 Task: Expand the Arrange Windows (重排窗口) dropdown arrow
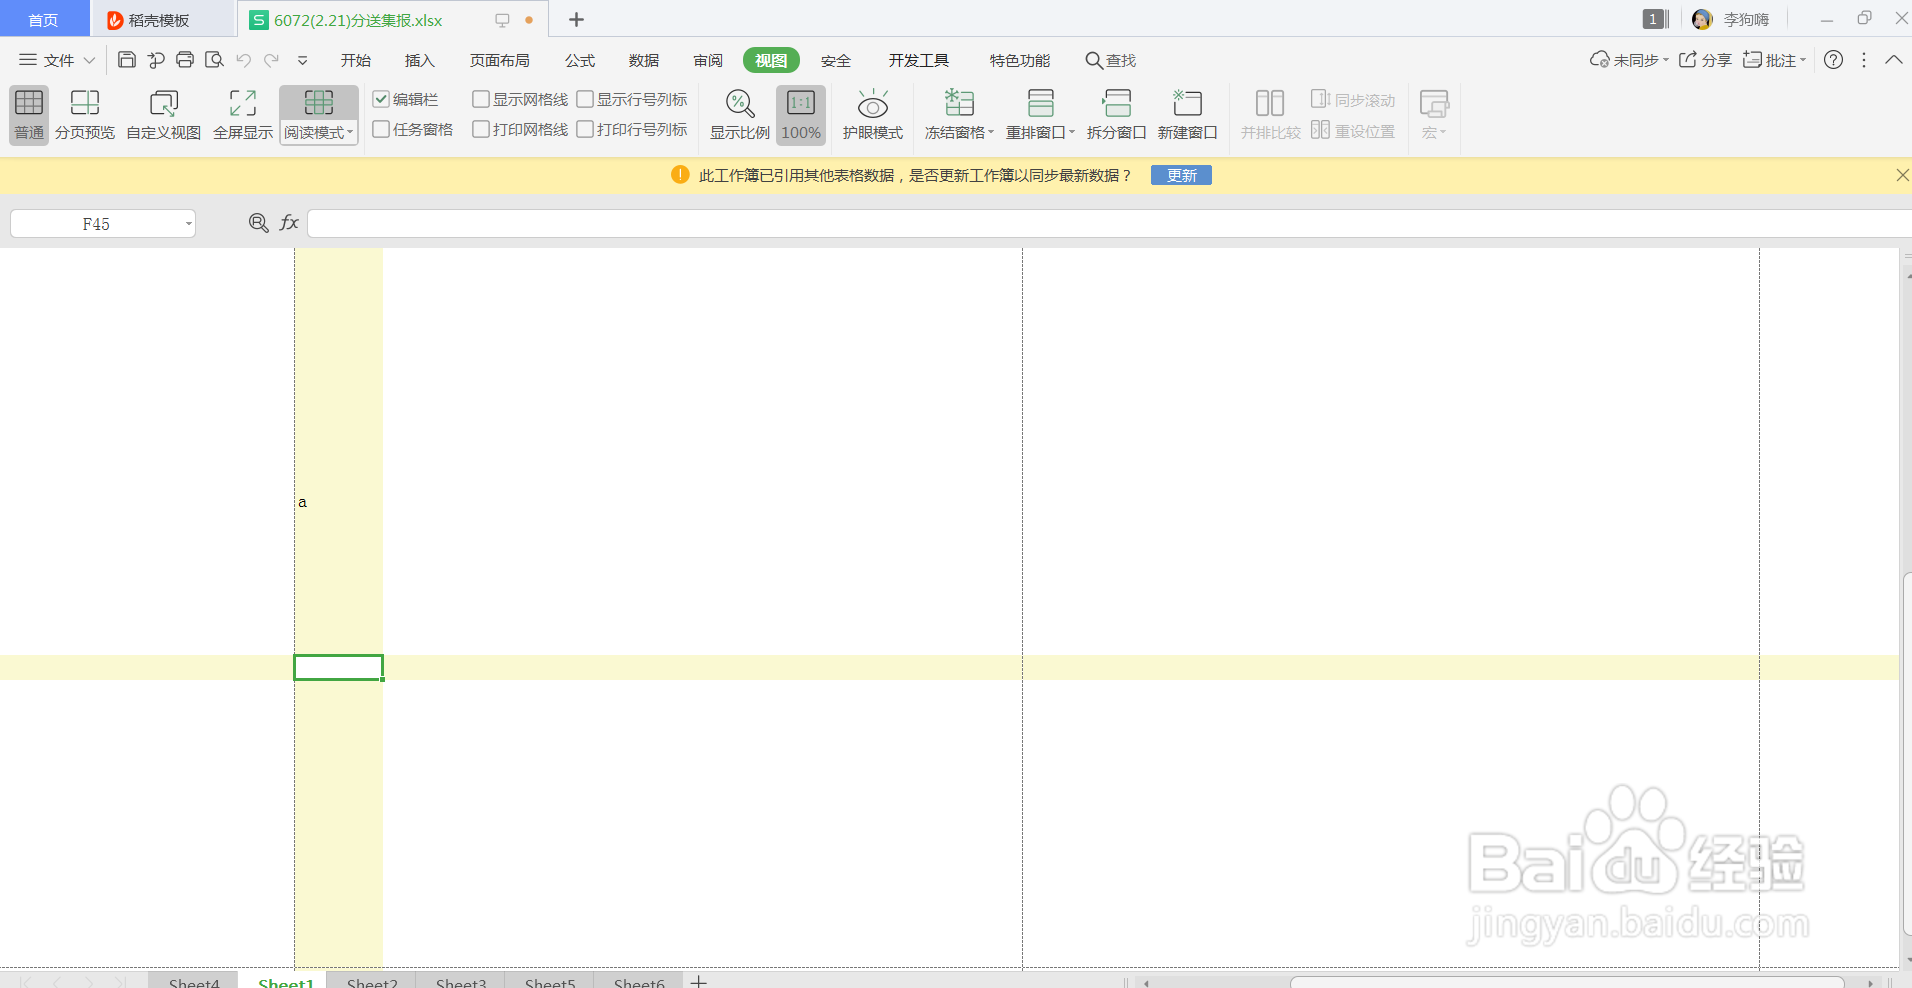tap(1072, 132)
